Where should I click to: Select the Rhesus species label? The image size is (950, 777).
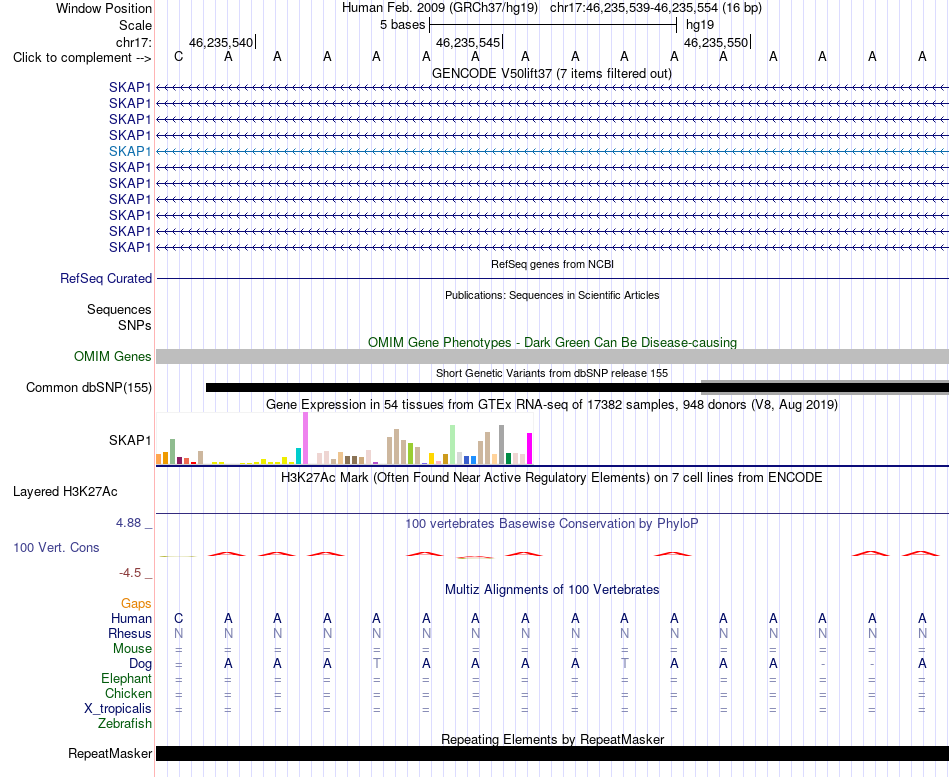coord(130,633)
